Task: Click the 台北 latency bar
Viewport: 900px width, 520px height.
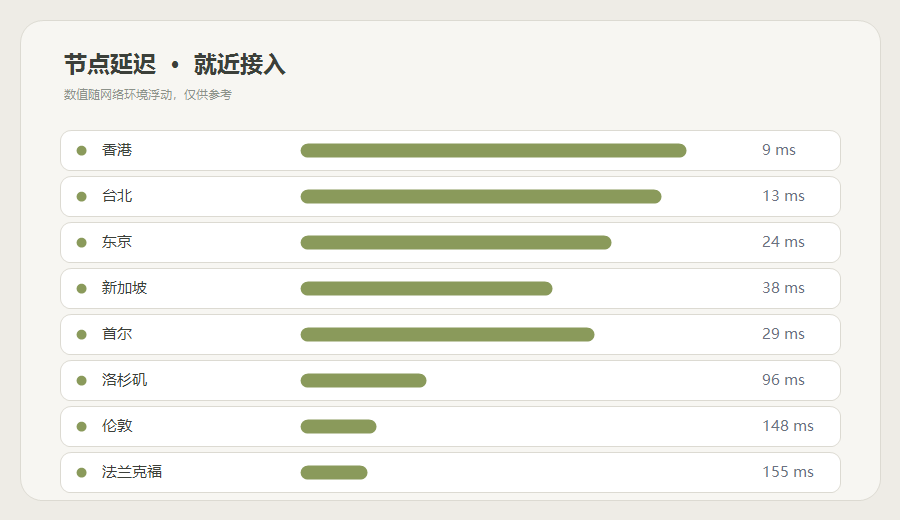Action: pyautogui.click(x=481, y=196)
